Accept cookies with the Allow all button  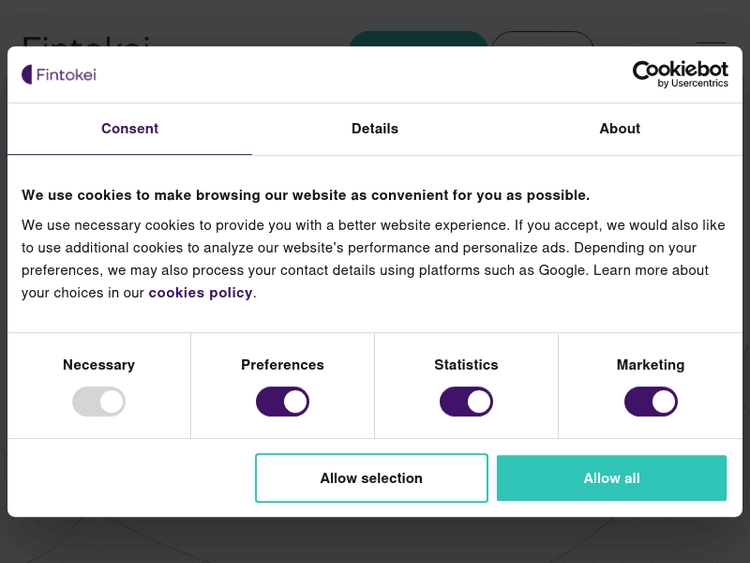(611, 478)
